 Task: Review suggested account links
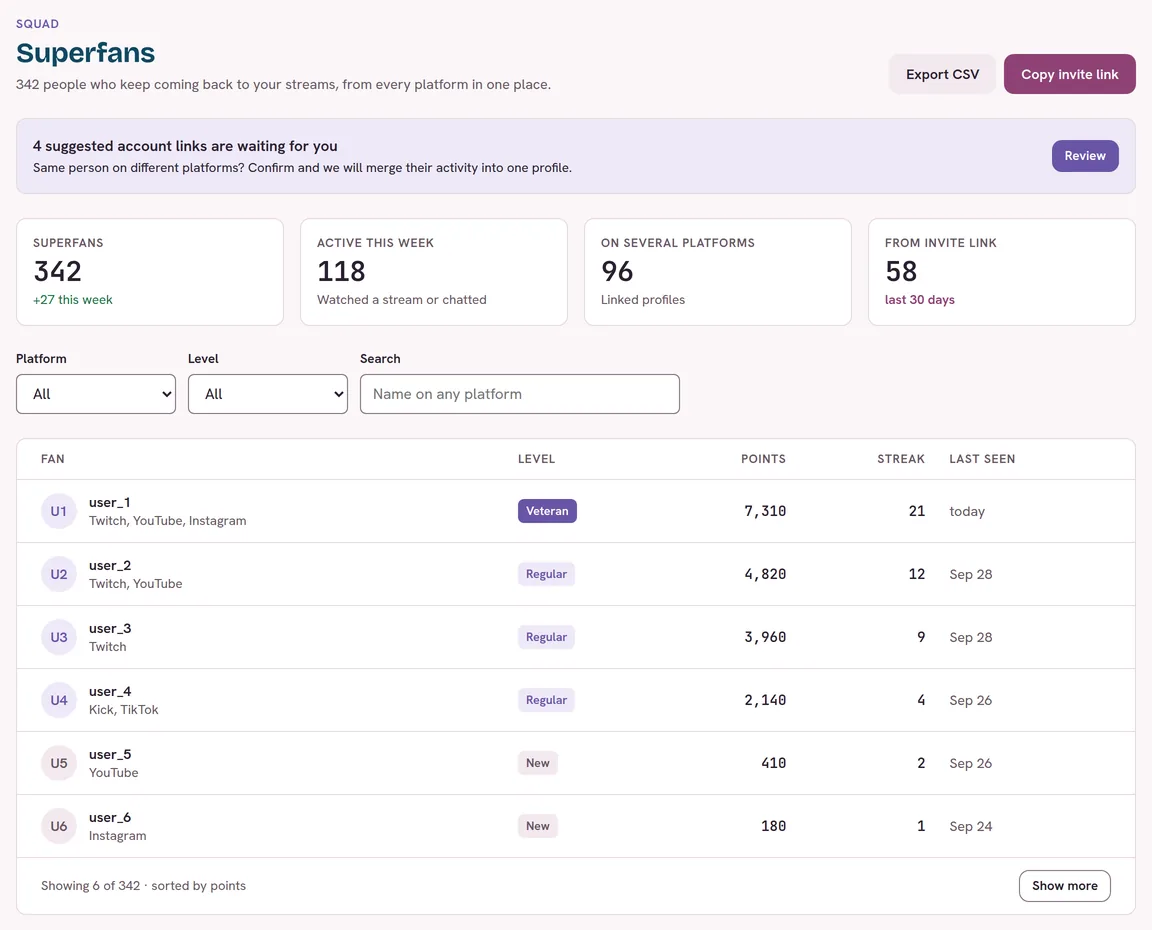click(1084, 156)
